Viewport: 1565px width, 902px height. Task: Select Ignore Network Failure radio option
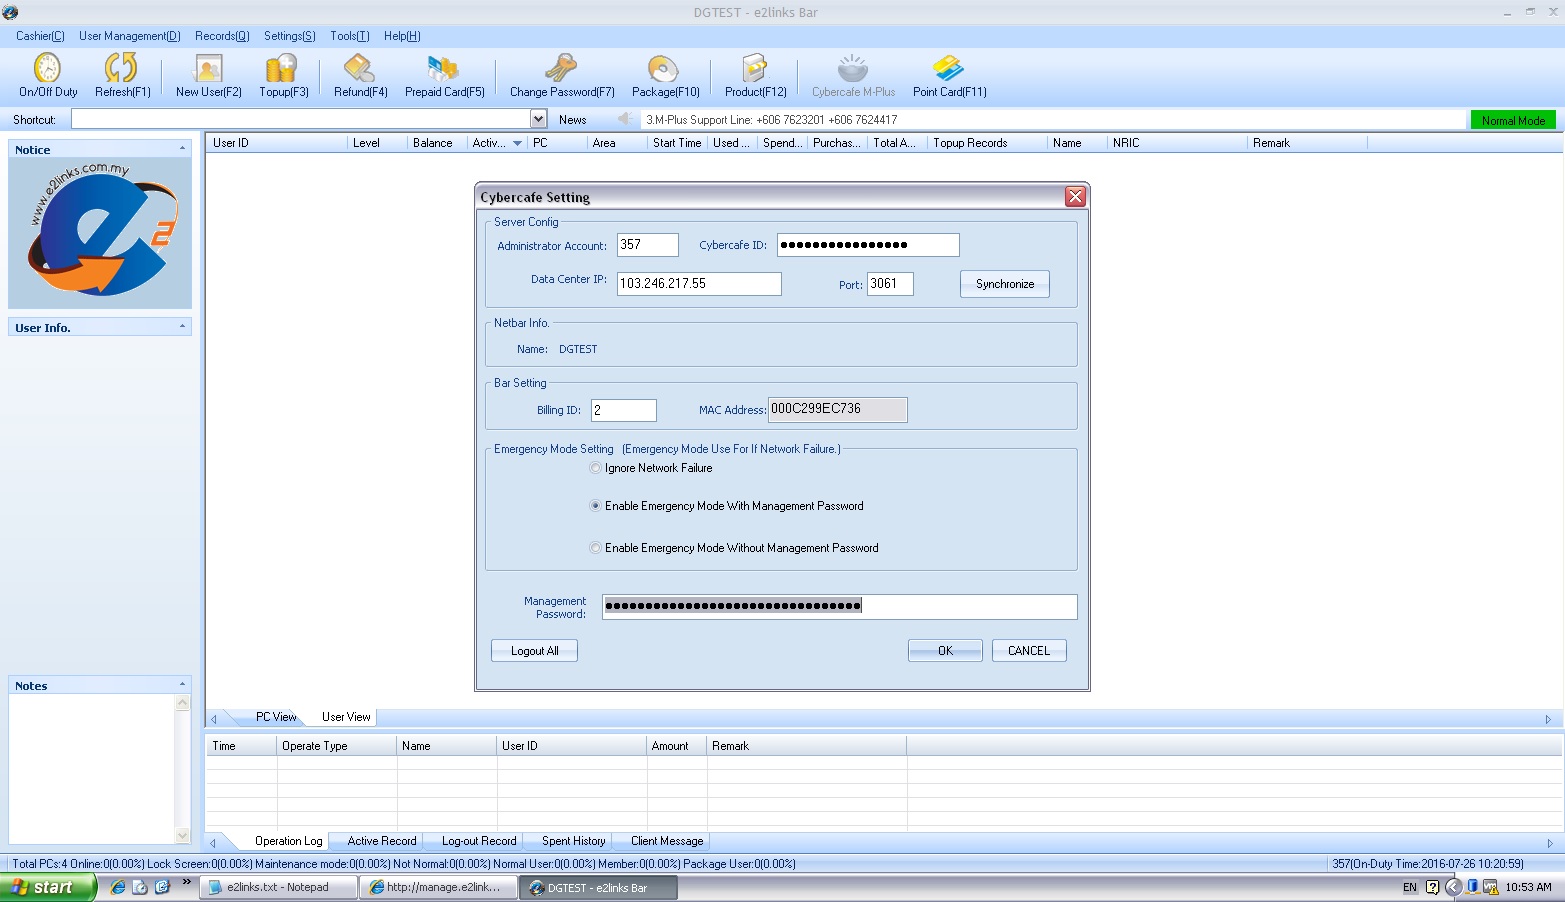click(x=596, y=468)
